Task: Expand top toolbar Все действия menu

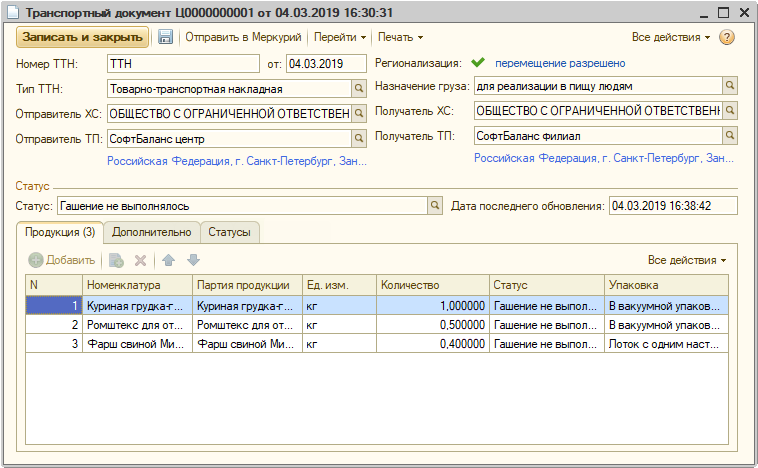Action: click(671, 37)
